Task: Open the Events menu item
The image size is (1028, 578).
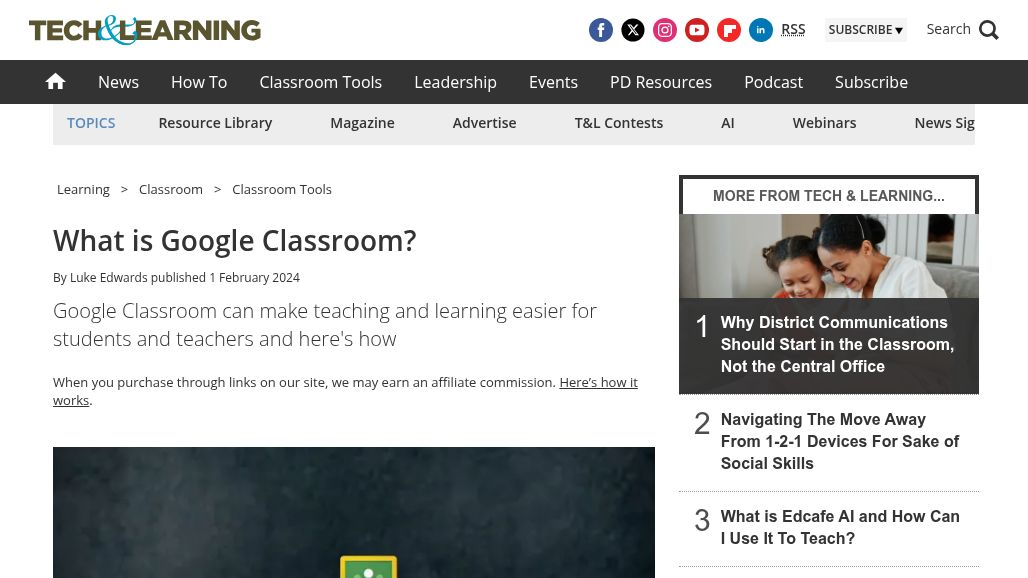Action: [553, 82]
